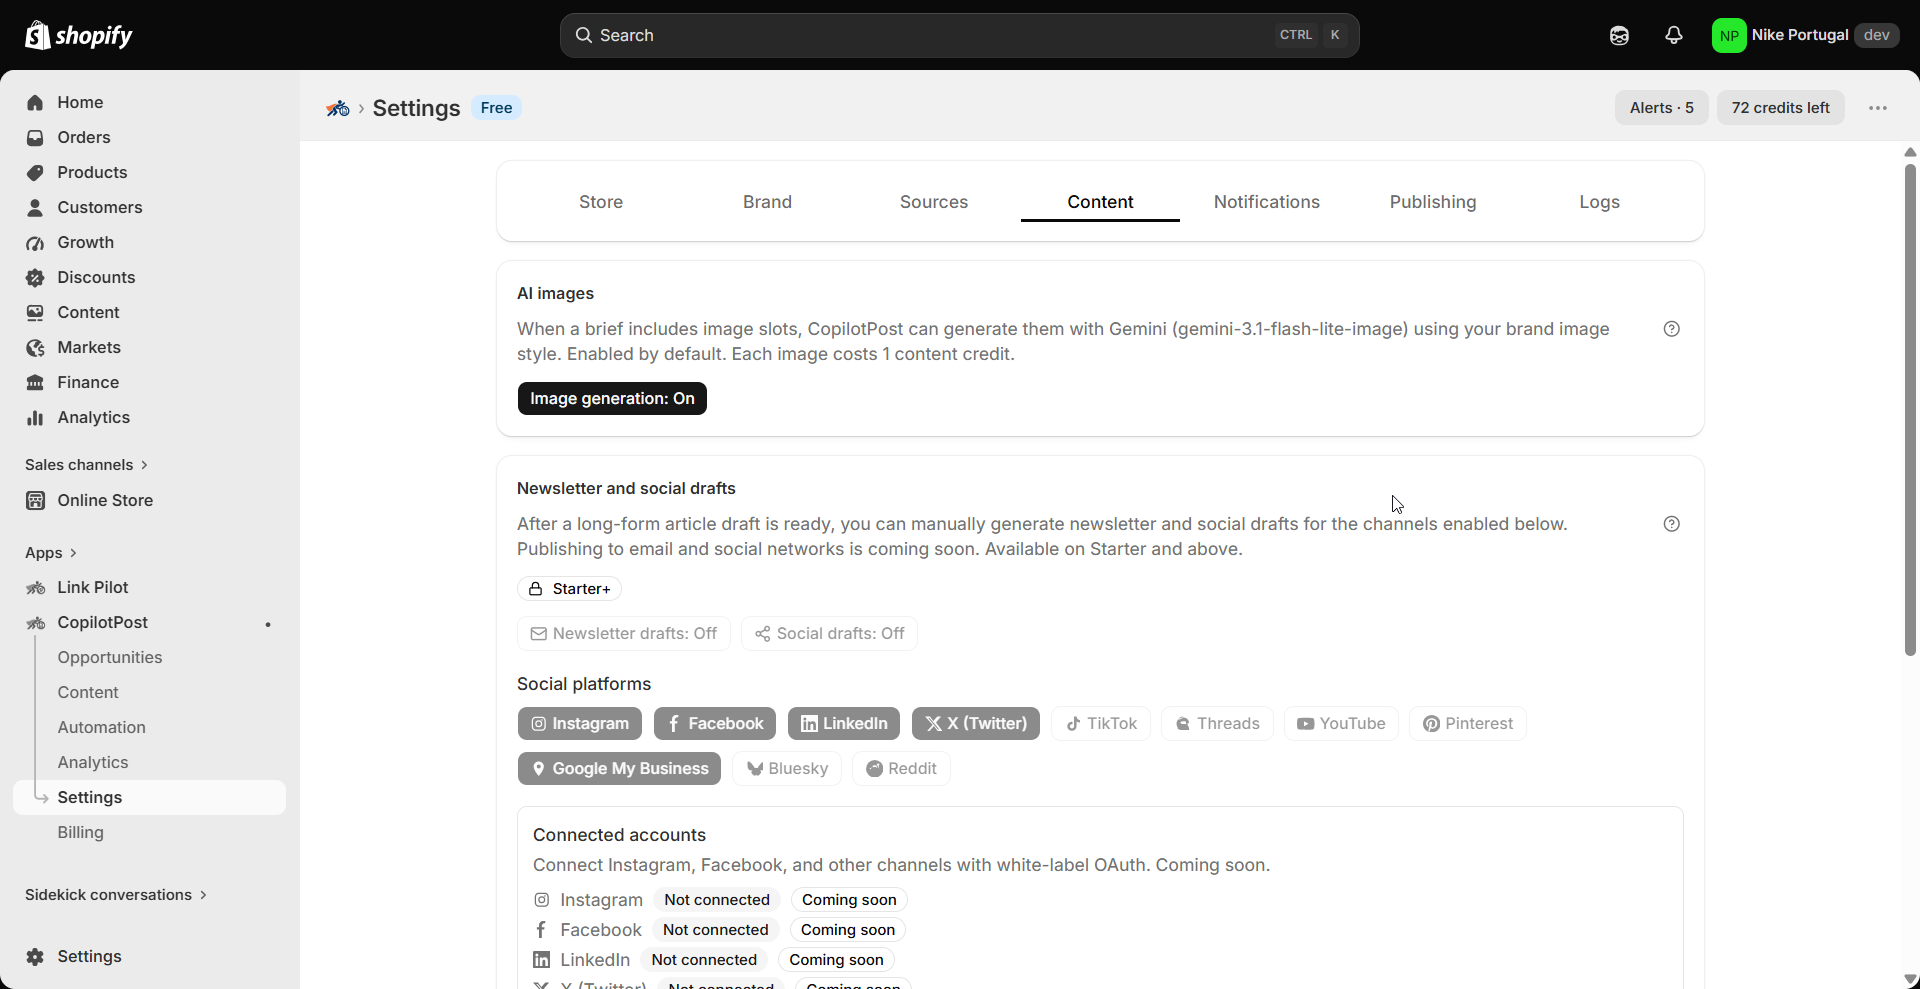Image resolution: width=1920 pixels, height=989 pixels.
Task: Switch to the Brand tab
Action: point(767,202)
